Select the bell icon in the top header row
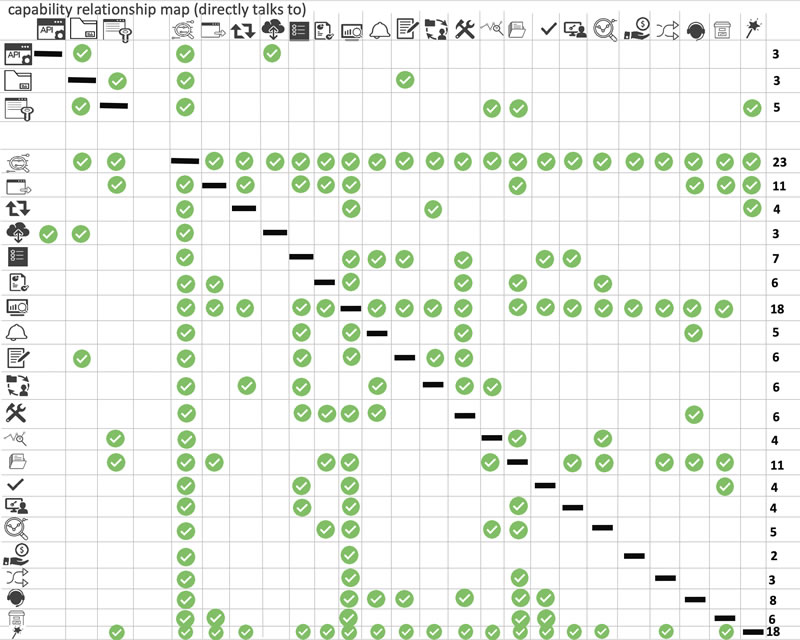 coord(378,29)
